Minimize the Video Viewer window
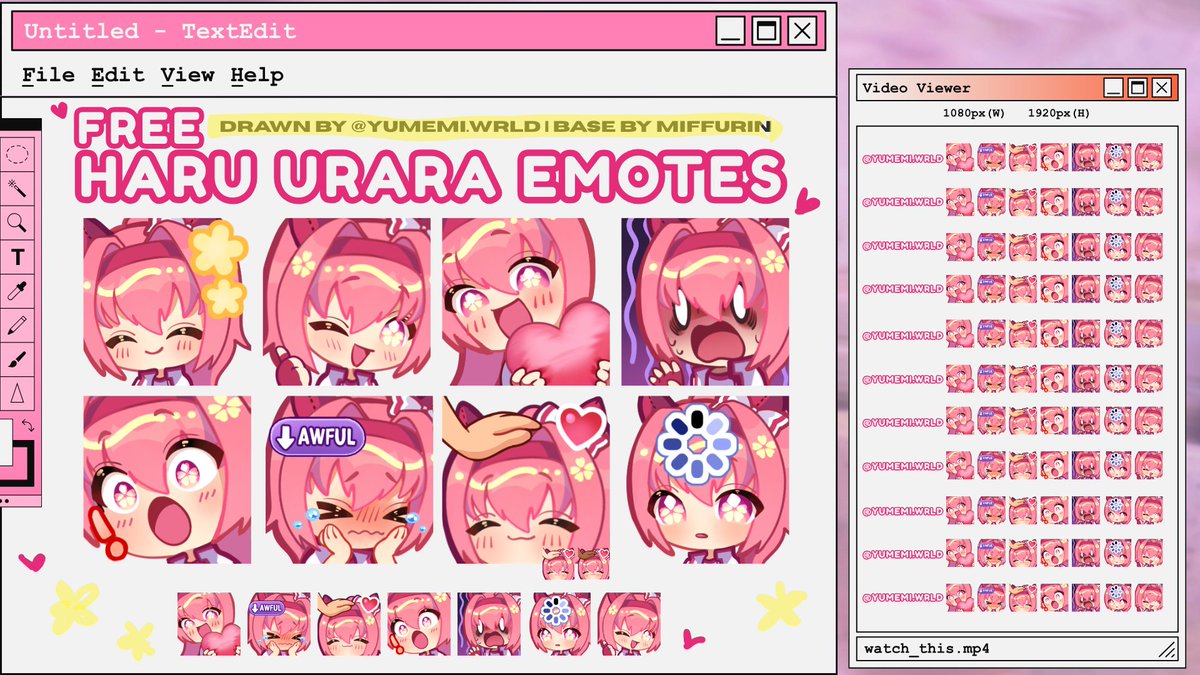Image resolution: width=1200 pixels, height=675 pixels. coord(1113,88)
